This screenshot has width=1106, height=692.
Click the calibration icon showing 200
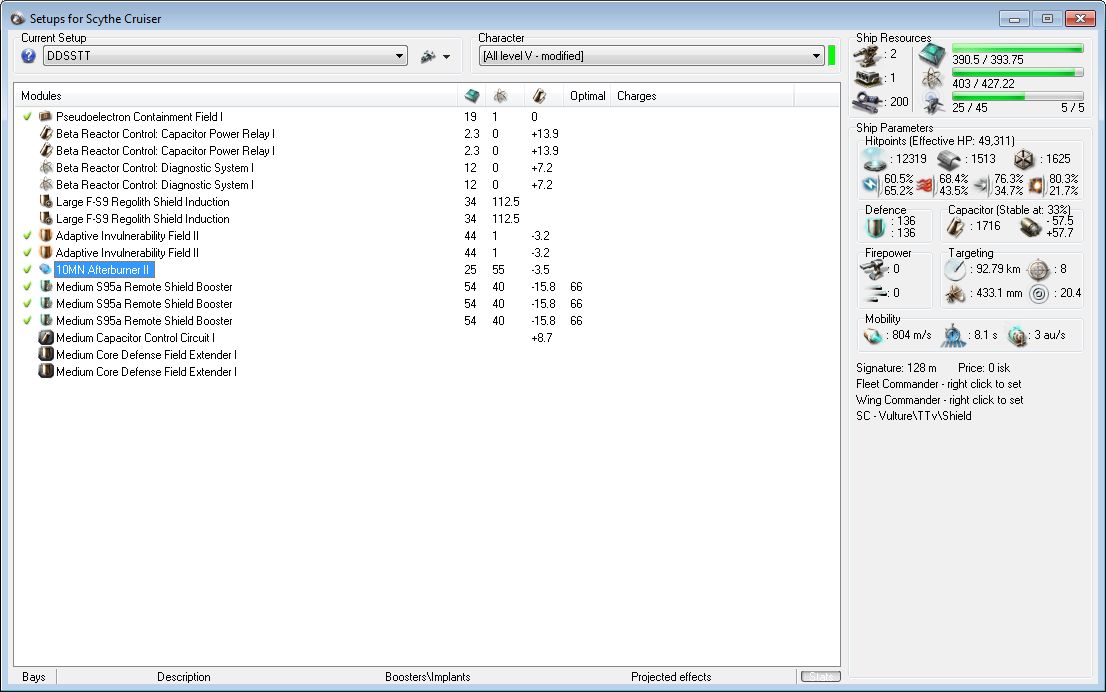pos(868,102)
